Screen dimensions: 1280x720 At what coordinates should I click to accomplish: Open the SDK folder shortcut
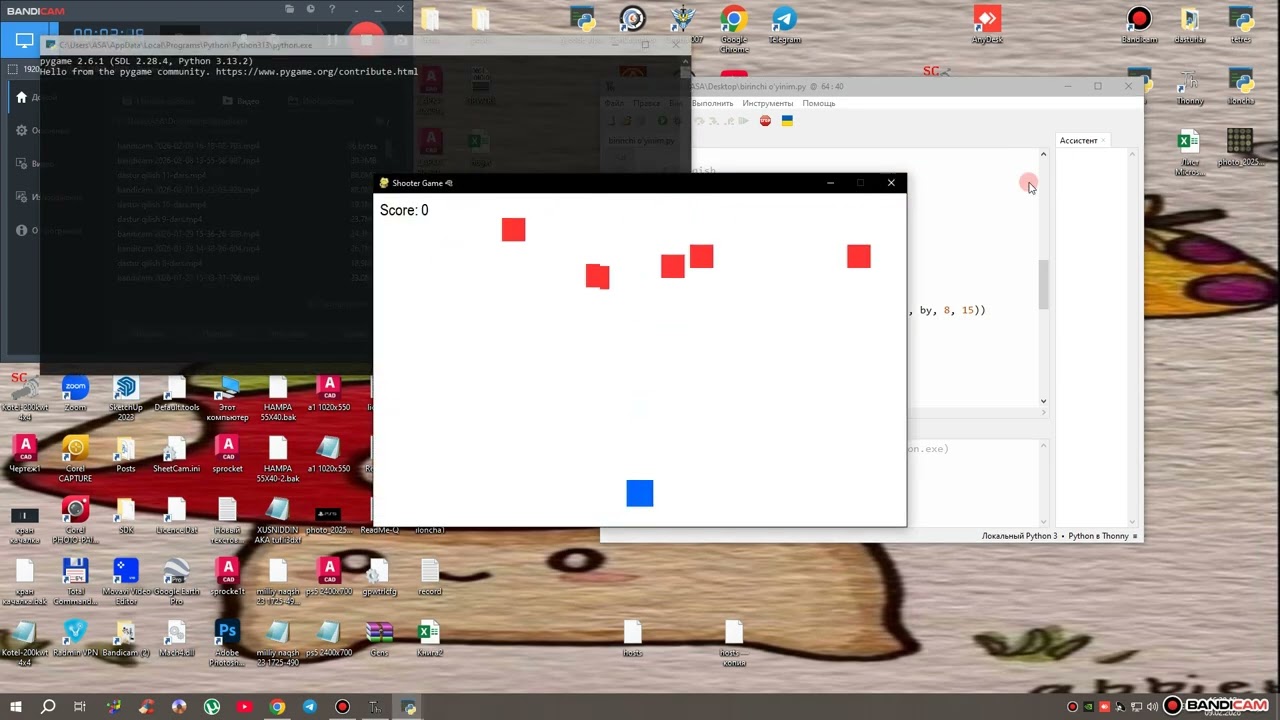[126, 515]
